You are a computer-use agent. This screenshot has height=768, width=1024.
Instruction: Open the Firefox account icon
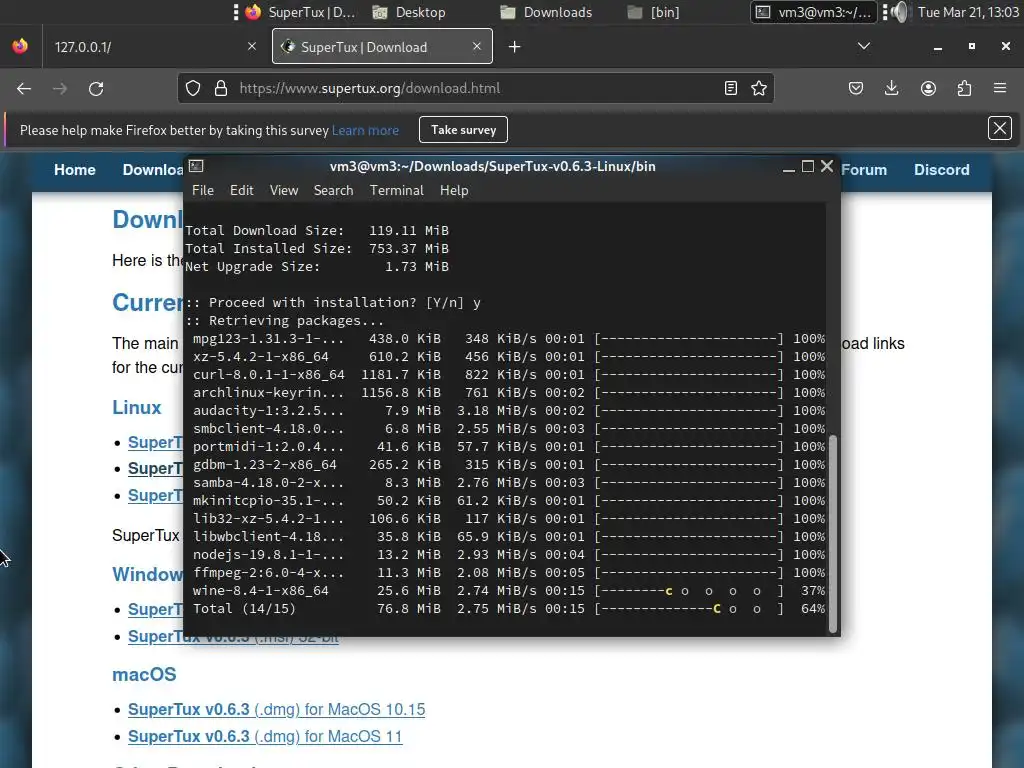pyautogui.click(x=928, y=88)
